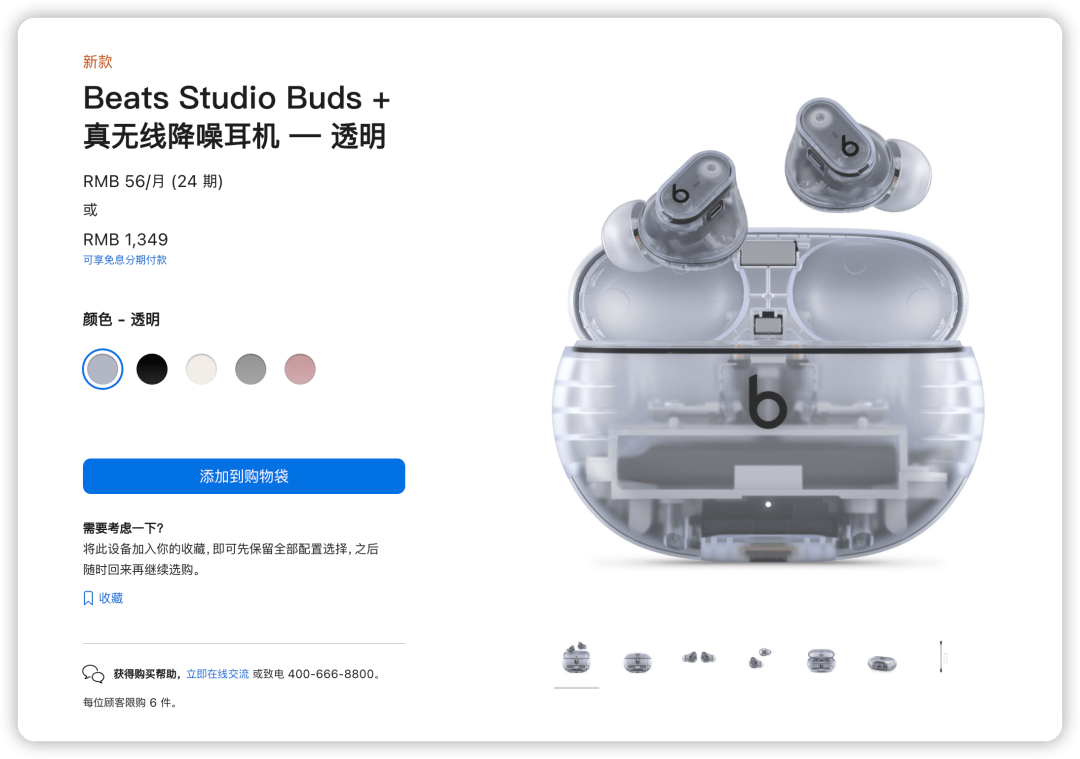Select sixth thumbnail showing angled case
The width and height of the screenshot is (1080, 759).
click(x=882, y=663)
